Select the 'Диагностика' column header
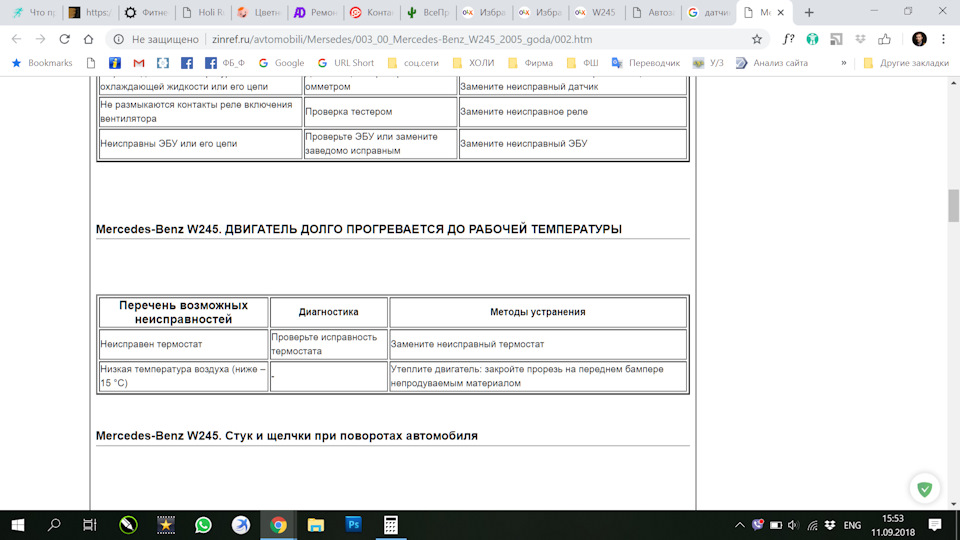 [329, 312]
